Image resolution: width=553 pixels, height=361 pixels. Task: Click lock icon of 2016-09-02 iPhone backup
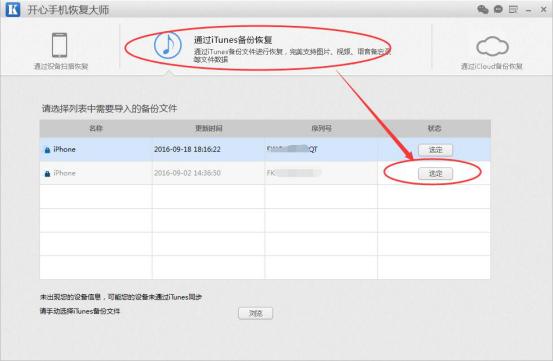[x=47, y=173]
